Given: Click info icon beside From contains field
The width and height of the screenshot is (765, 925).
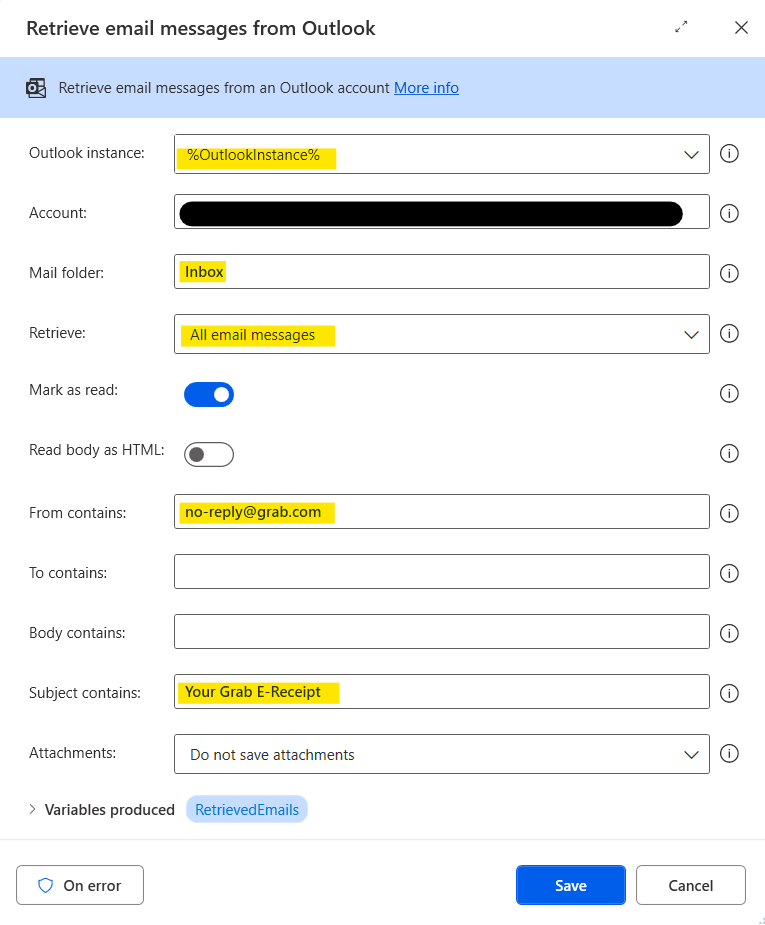Looking at the screenshot, I should click(x=729, y=513).
